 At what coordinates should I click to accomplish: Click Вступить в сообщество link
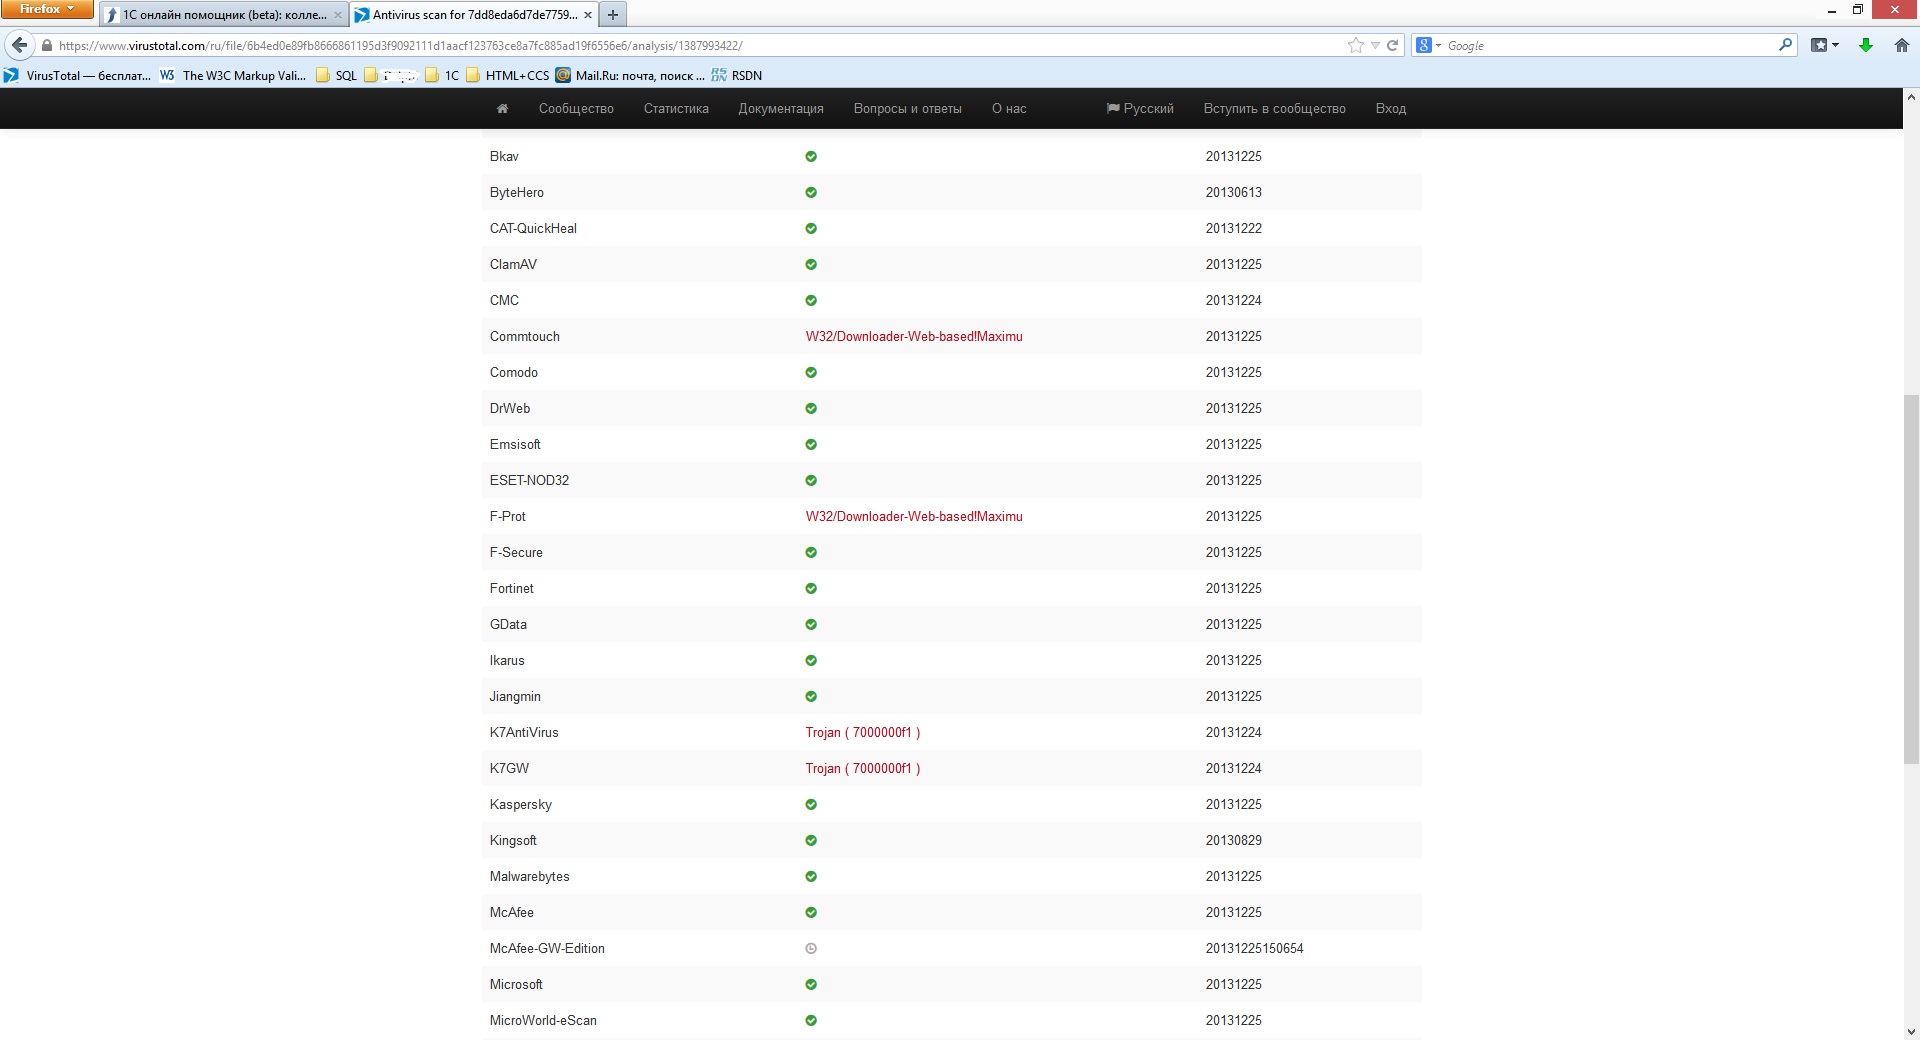click(x=1275, y=108)
